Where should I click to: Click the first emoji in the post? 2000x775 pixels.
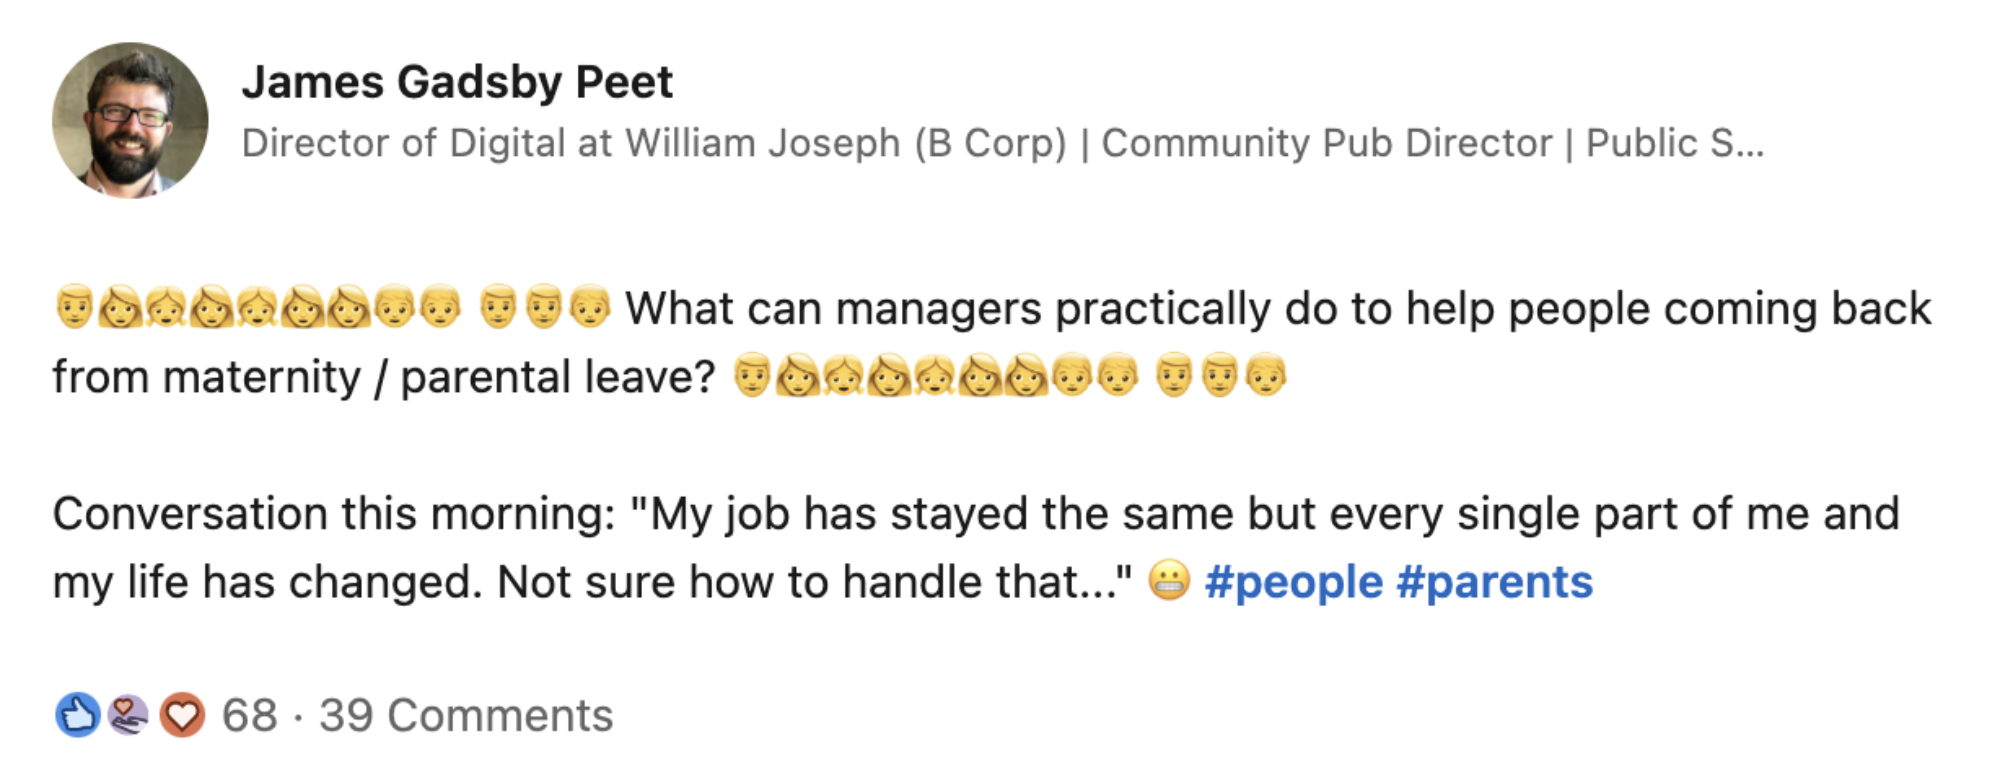74,308
